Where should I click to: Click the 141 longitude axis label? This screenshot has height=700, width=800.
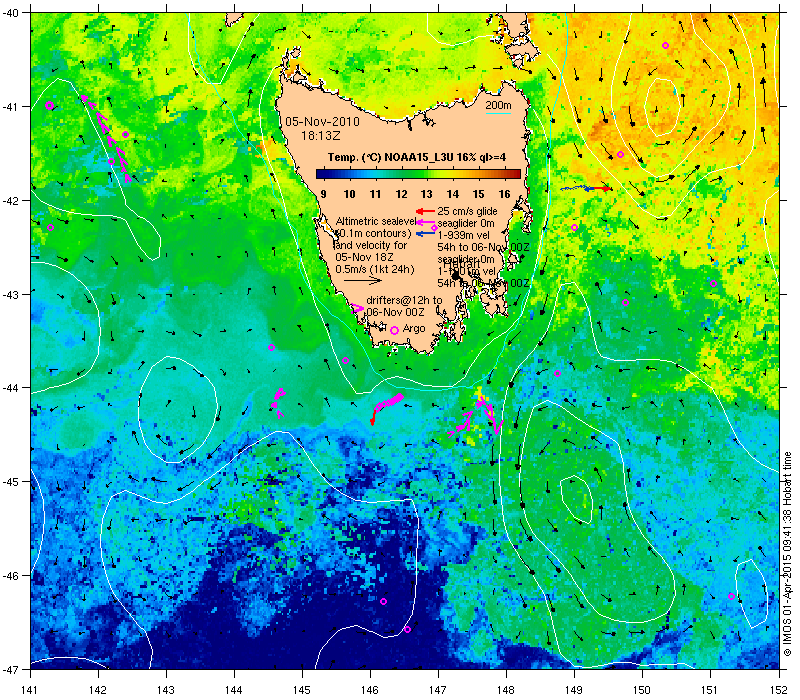31,690
